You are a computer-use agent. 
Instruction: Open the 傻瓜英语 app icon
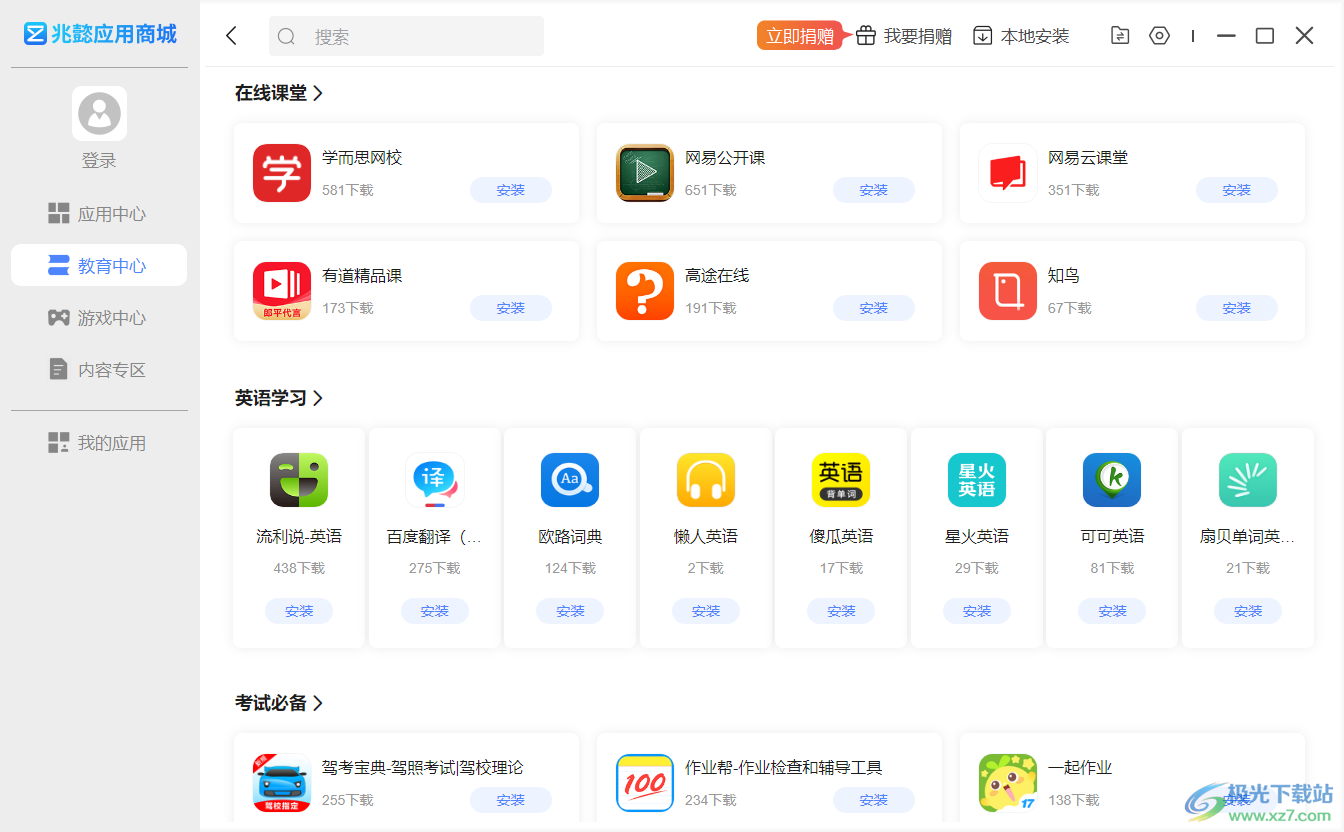(841, 480)
